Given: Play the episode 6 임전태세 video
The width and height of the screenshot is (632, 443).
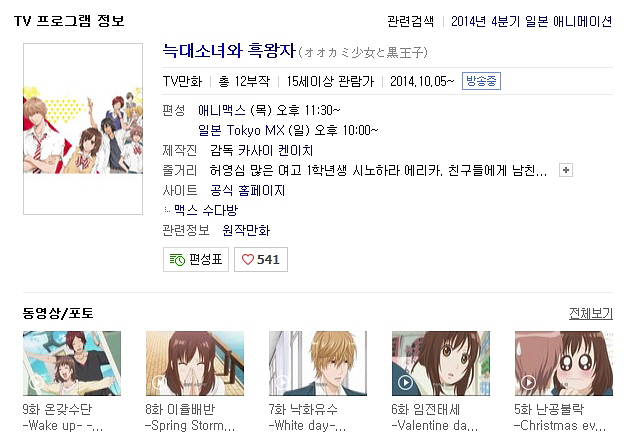Looking at the screenshot, I should click(x=441, y=363).
